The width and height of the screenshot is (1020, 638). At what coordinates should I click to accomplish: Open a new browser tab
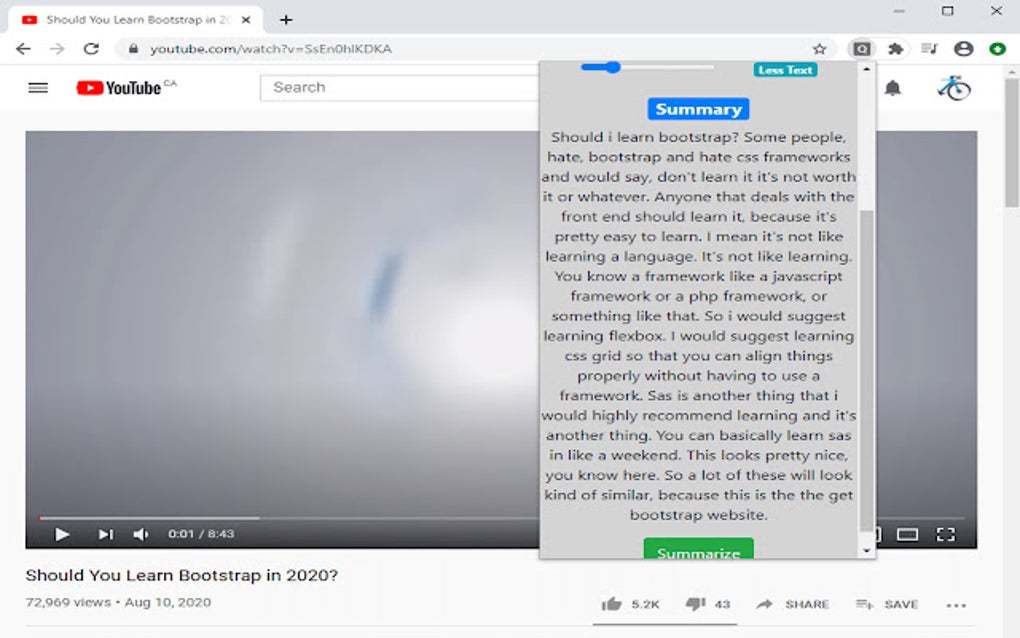click(x=287, y=19)
